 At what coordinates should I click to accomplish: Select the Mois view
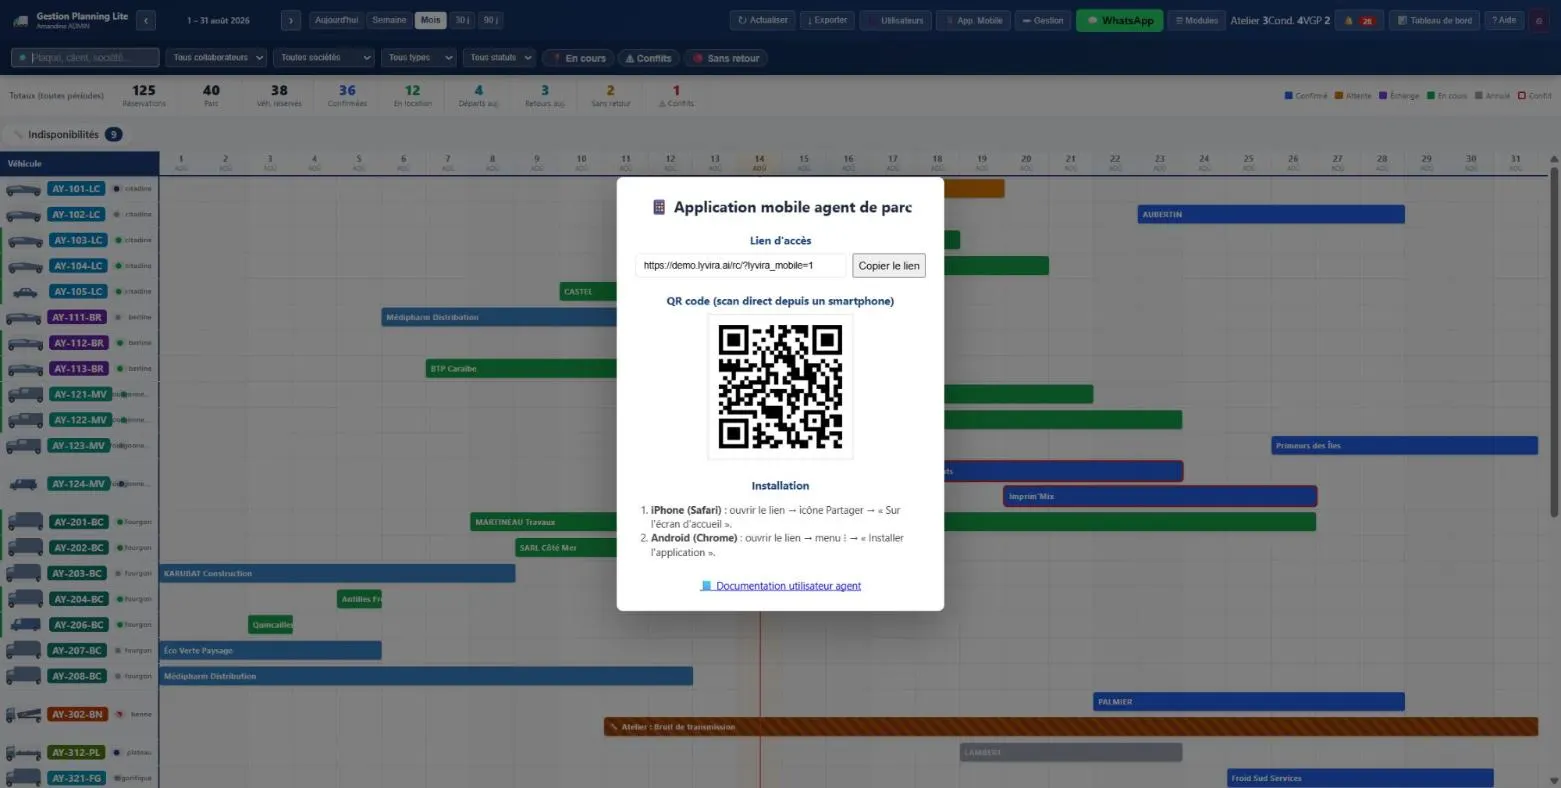tap(431, 20)
